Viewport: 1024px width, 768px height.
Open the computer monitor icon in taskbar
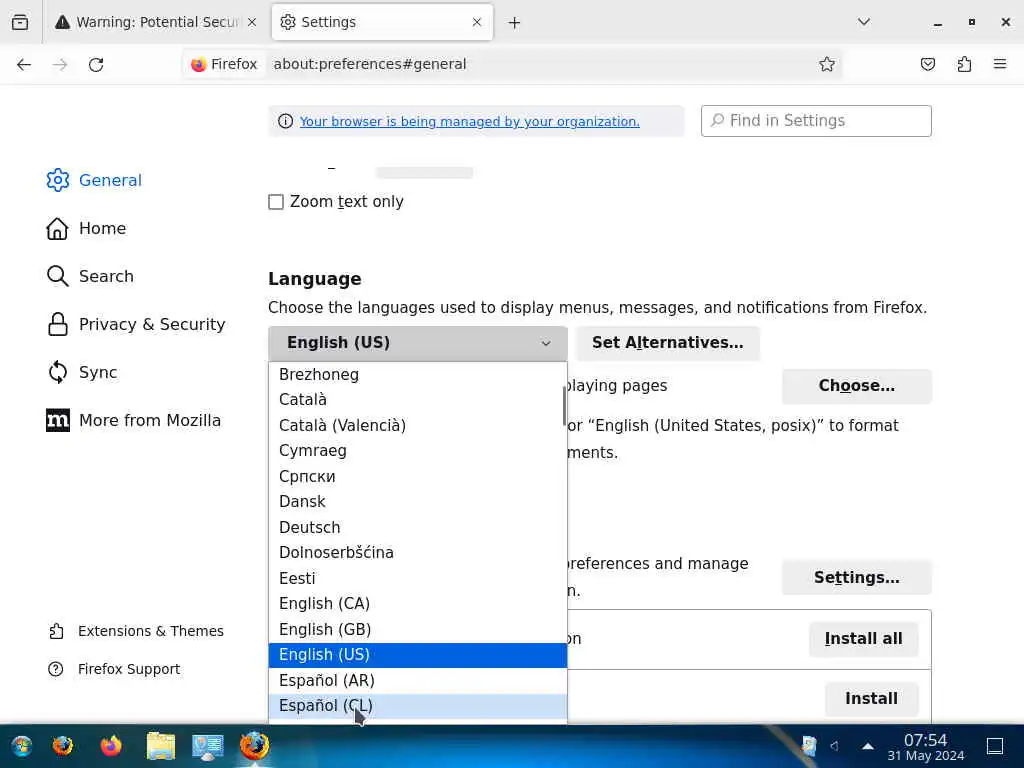208,746
